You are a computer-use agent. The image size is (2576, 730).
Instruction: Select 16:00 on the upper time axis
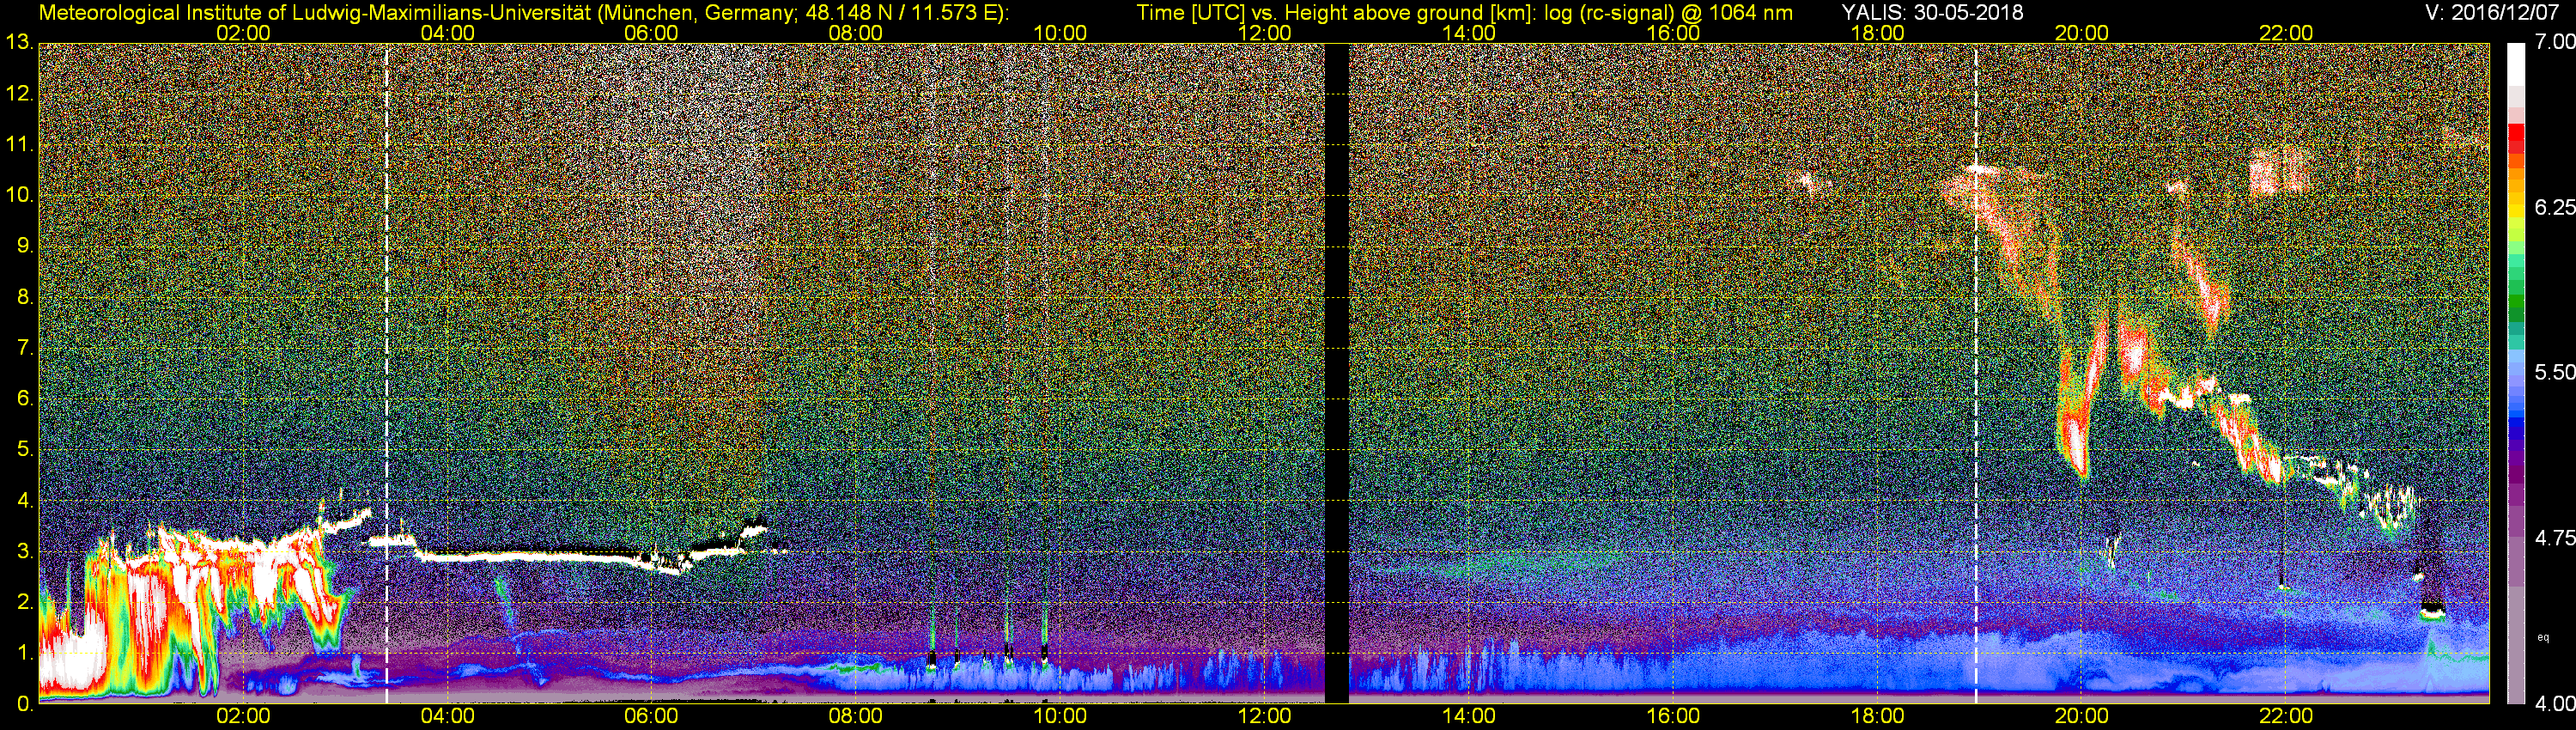1673,33
